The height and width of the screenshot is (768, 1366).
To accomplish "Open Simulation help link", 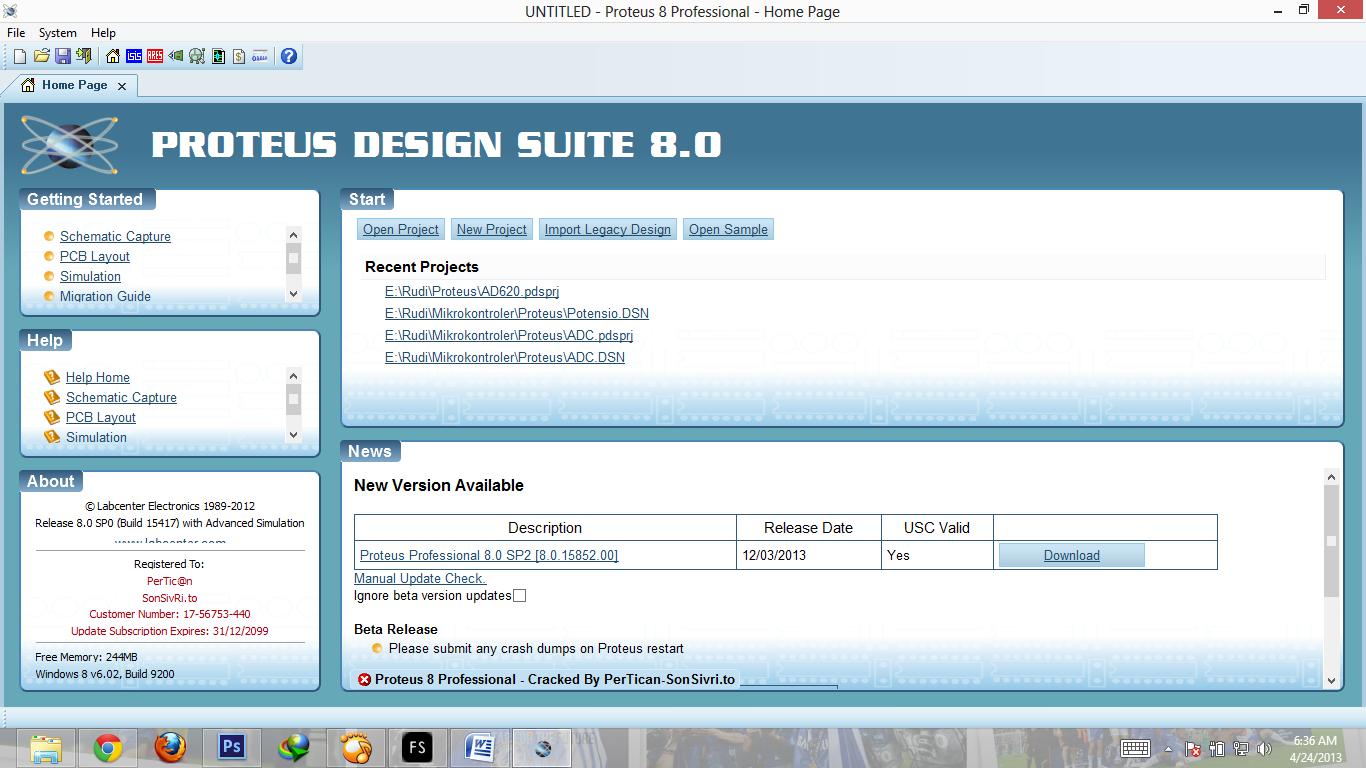I will pyautogui.click(x=96, y=437).
